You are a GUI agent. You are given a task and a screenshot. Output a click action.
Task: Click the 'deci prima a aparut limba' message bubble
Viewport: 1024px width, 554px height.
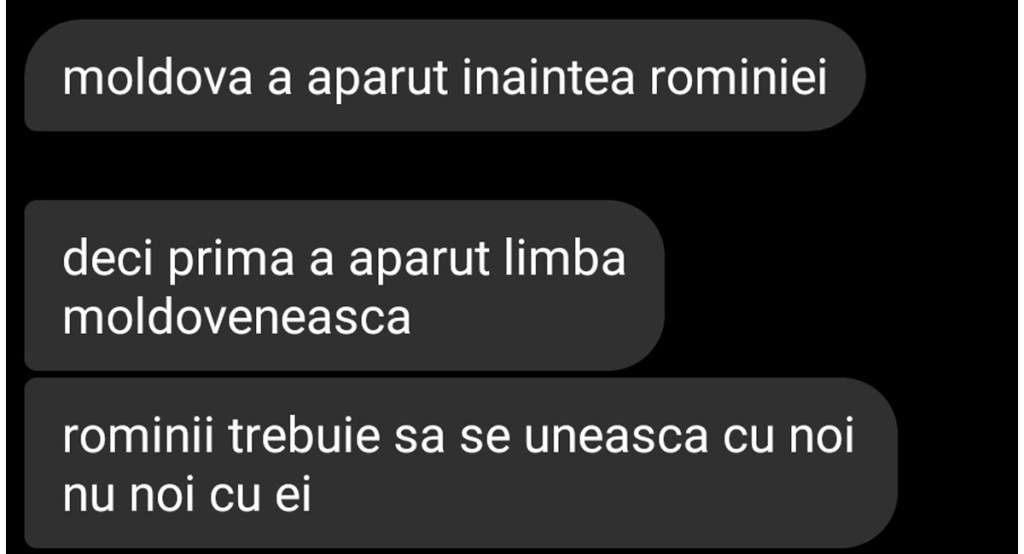tap(344, 285)
